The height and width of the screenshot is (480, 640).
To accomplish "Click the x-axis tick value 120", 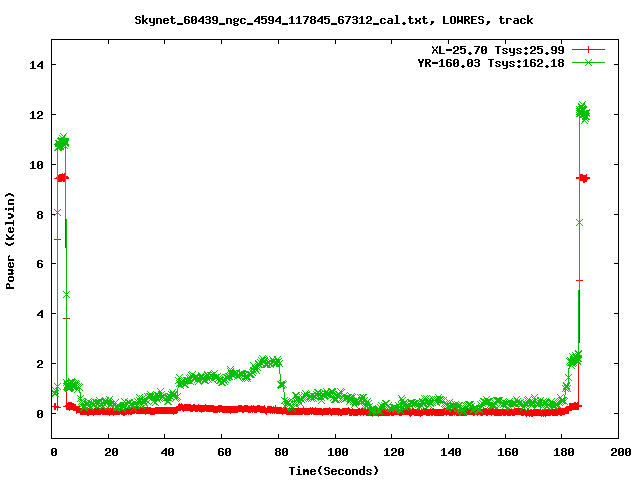I will pyautogui.click(x=394, y=452).
